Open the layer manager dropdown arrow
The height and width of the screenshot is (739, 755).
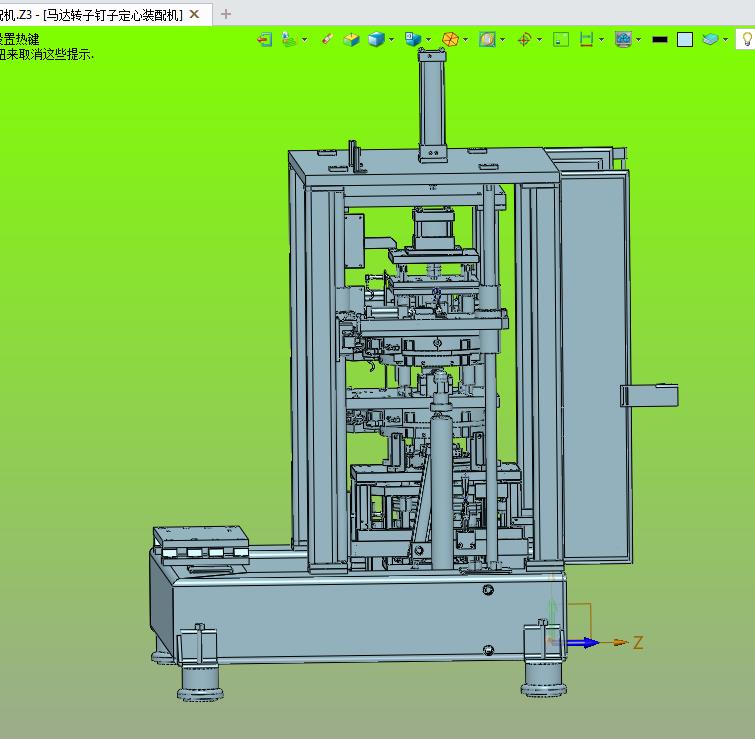point(726,39)
